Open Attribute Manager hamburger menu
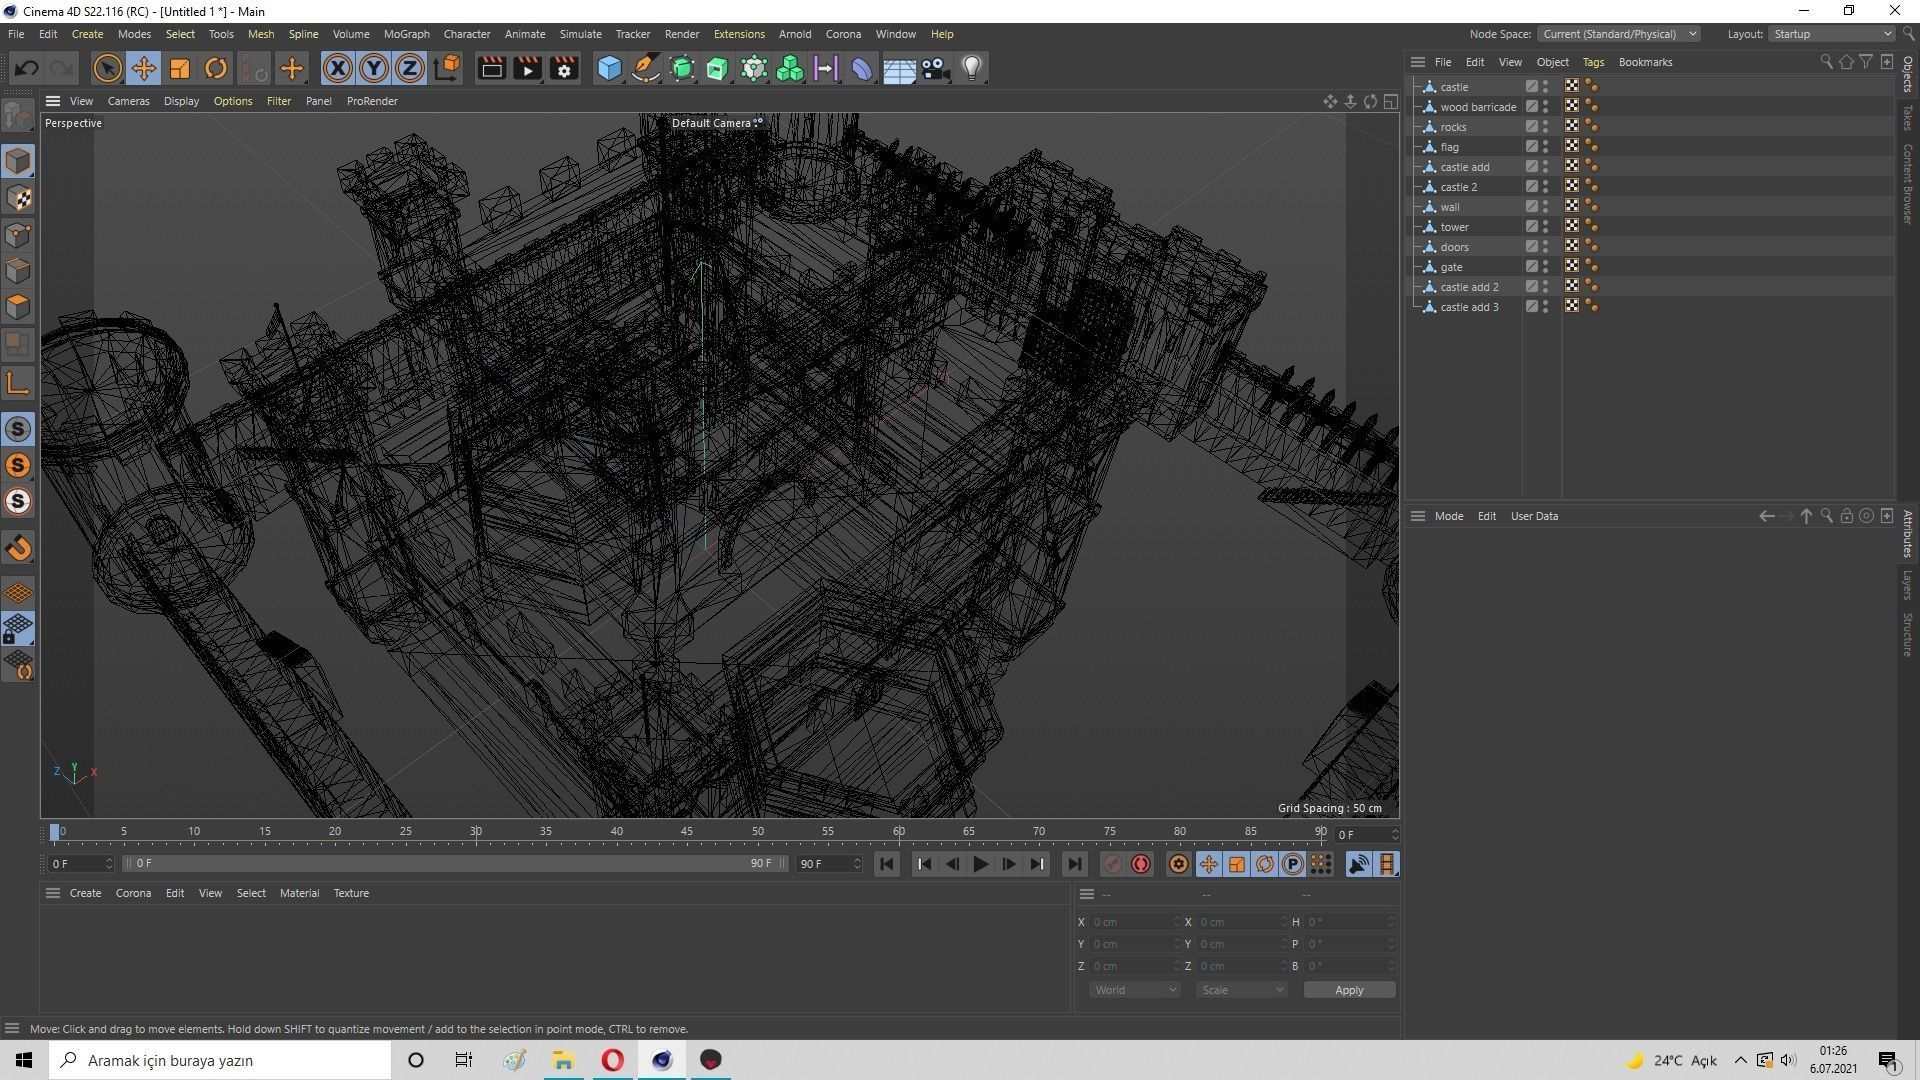 pyautogui.click(x=1417, y=516)
